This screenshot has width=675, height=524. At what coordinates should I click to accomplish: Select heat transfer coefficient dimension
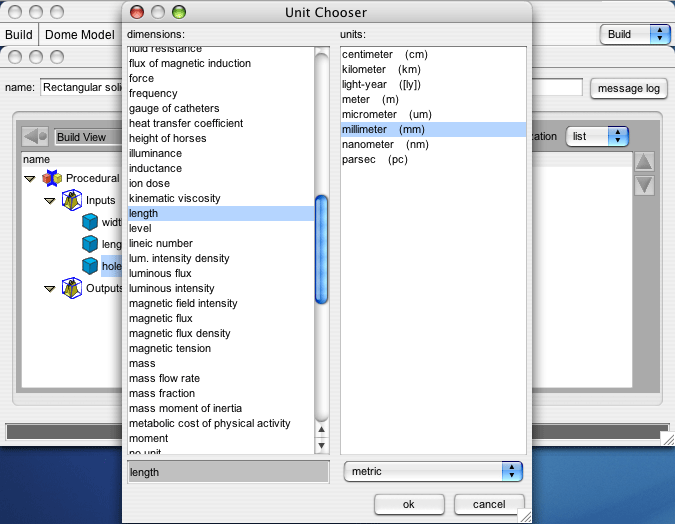[x=221, y=124]
